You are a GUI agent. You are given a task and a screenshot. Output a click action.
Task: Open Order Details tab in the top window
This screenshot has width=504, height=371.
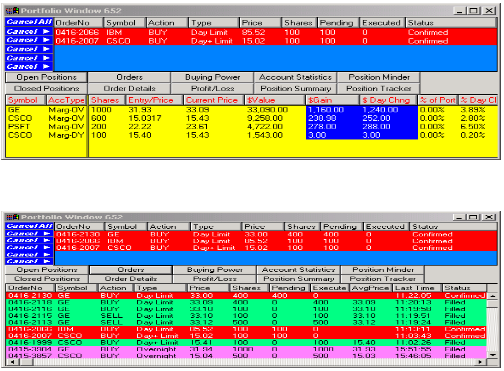[129, 89]
